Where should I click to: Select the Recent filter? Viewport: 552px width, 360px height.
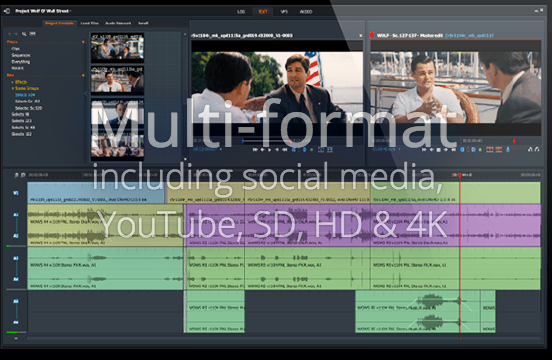[18, 68]
